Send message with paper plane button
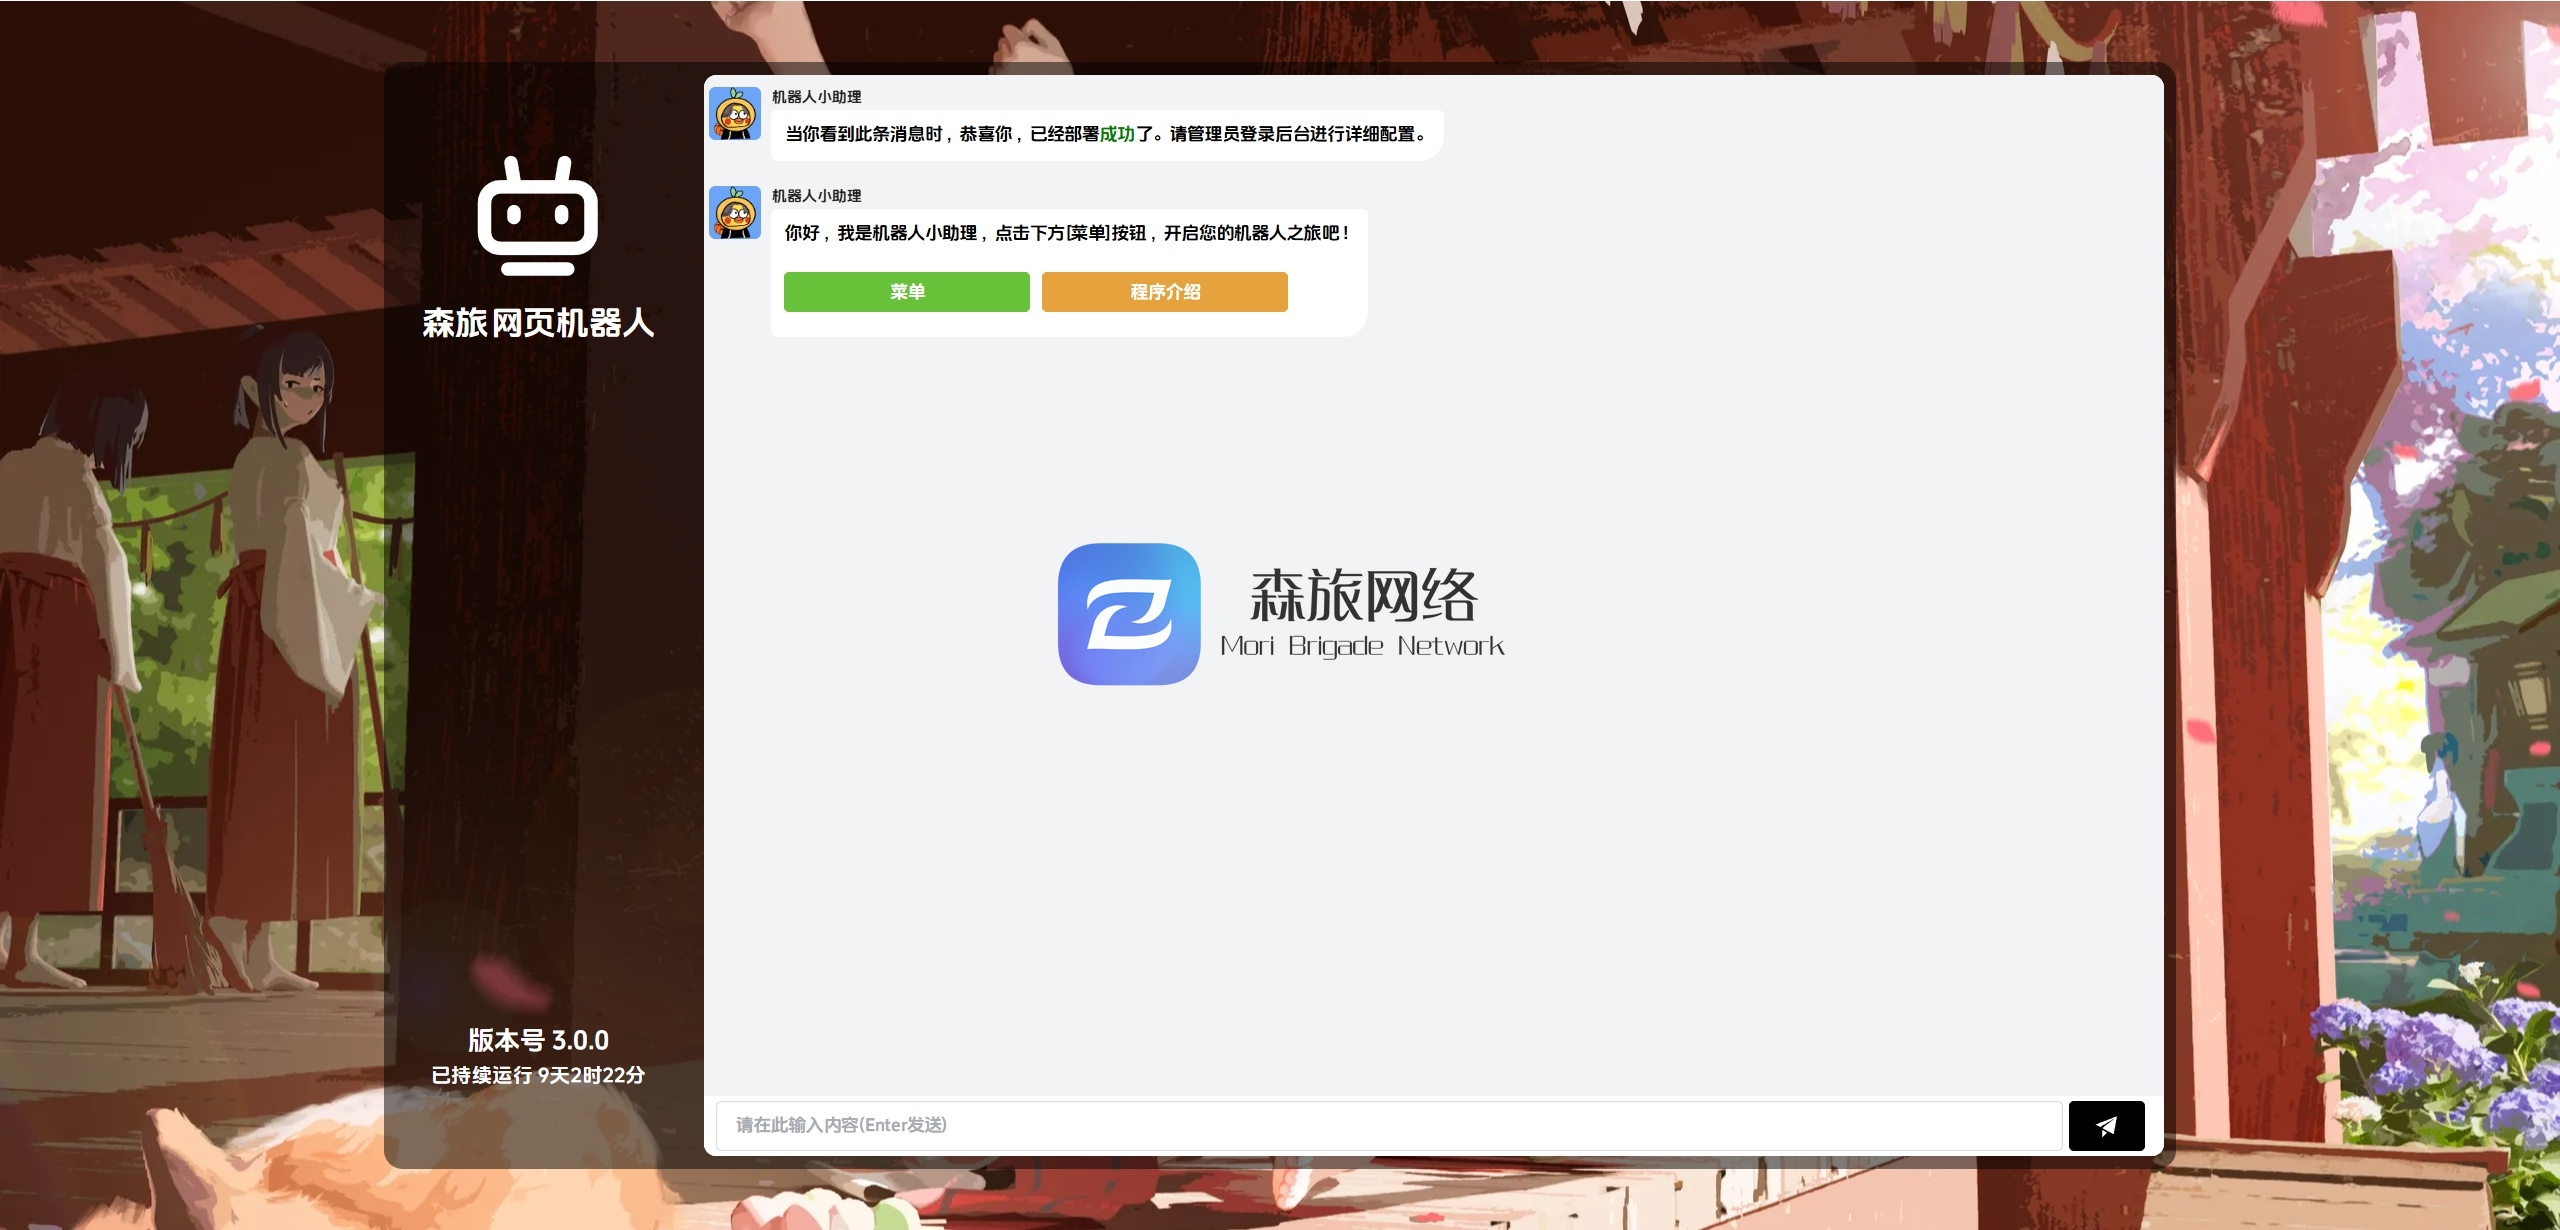This screenshot has width=2560, height=1230. coord(2106,1125)
